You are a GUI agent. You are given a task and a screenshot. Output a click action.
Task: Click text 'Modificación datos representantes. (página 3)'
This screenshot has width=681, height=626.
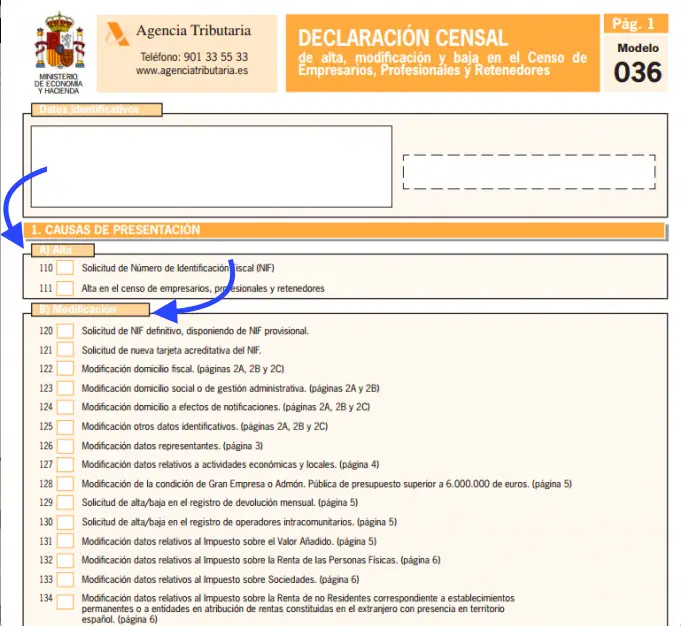point(172,446)
